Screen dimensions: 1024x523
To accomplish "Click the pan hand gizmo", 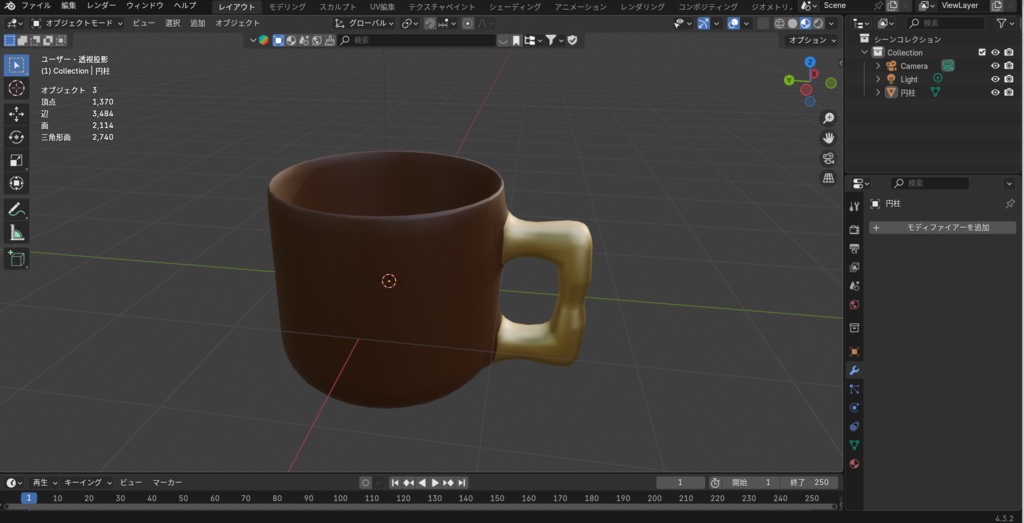I will (828, 138).
